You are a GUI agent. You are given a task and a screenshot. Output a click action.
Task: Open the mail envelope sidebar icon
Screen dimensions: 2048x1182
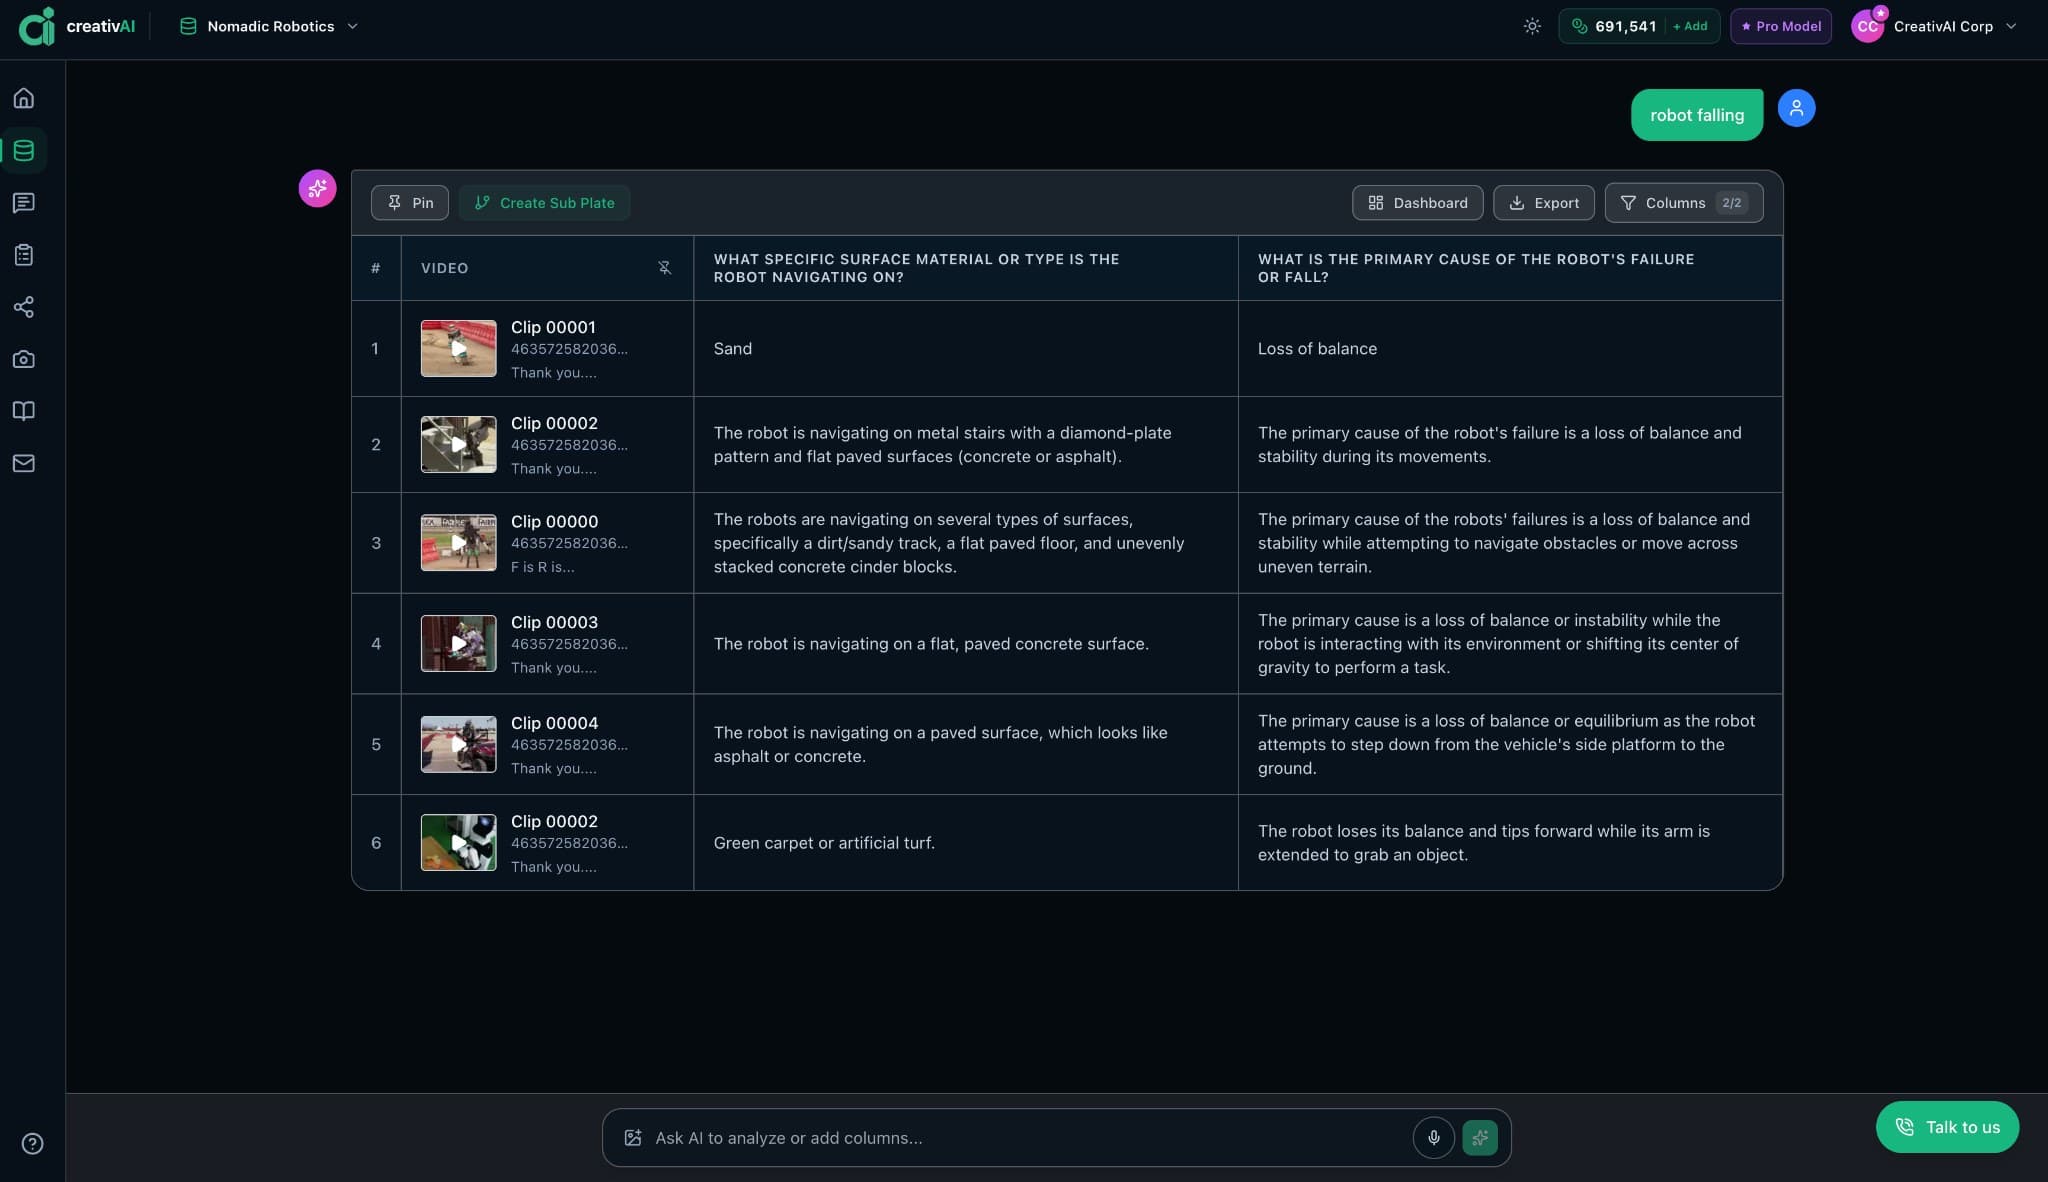click(x=24, y=463)
